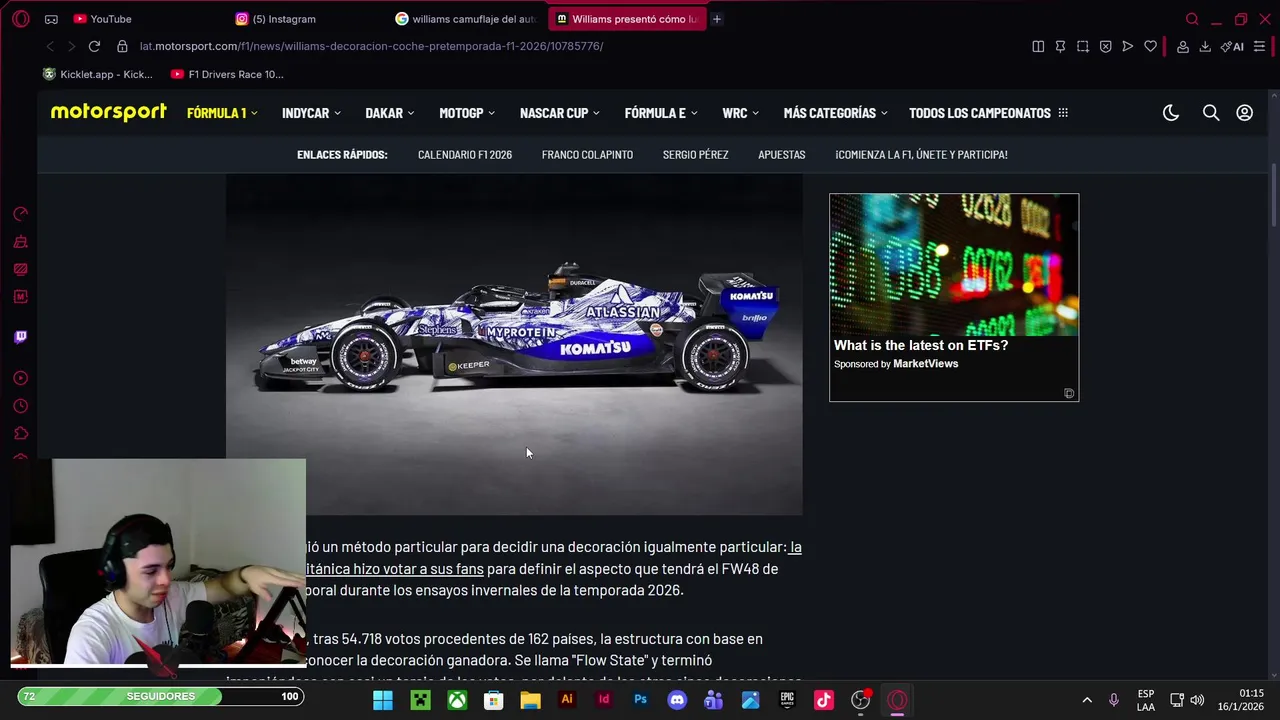Show hidden system tray icons chevron
The width and height of the screenshot is (1280, 720).
point(1087,700)
